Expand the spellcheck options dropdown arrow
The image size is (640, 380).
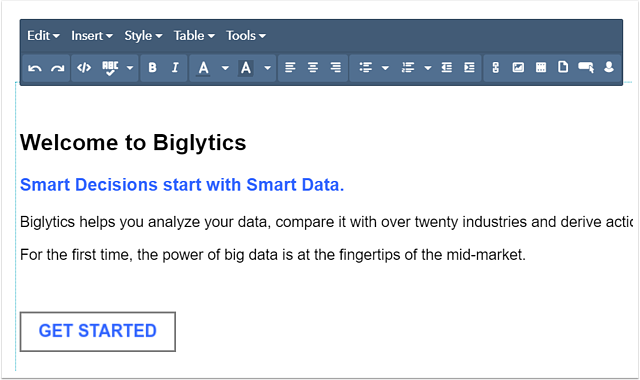click(x=130, y=68)
